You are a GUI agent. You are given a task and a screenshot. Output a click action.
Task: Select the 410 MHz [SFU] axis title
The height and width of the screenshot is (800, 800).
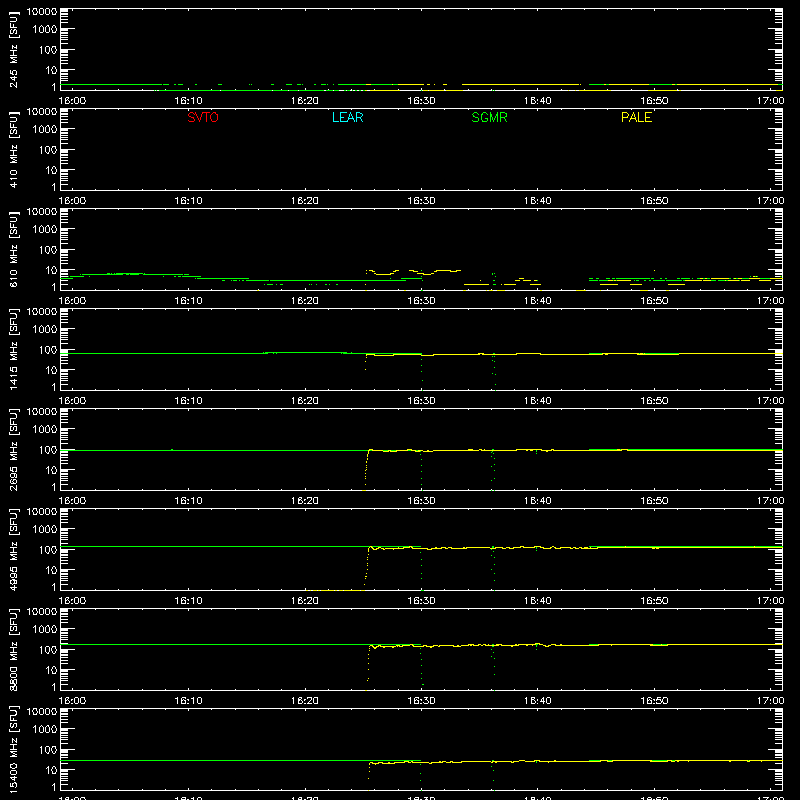pyautogui.click(x=14, y=149)
